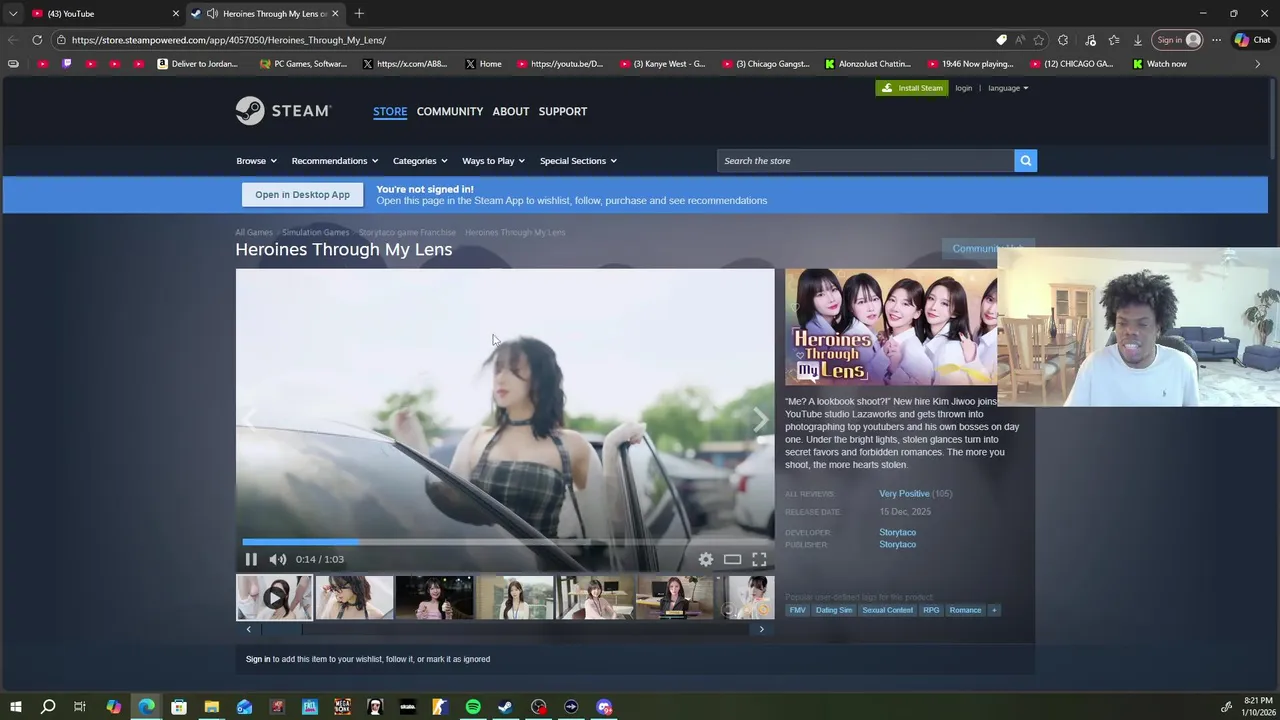Screen dimensions: 1280x720
Task: Select the second media thumbnail
Action: pos(354,597)
